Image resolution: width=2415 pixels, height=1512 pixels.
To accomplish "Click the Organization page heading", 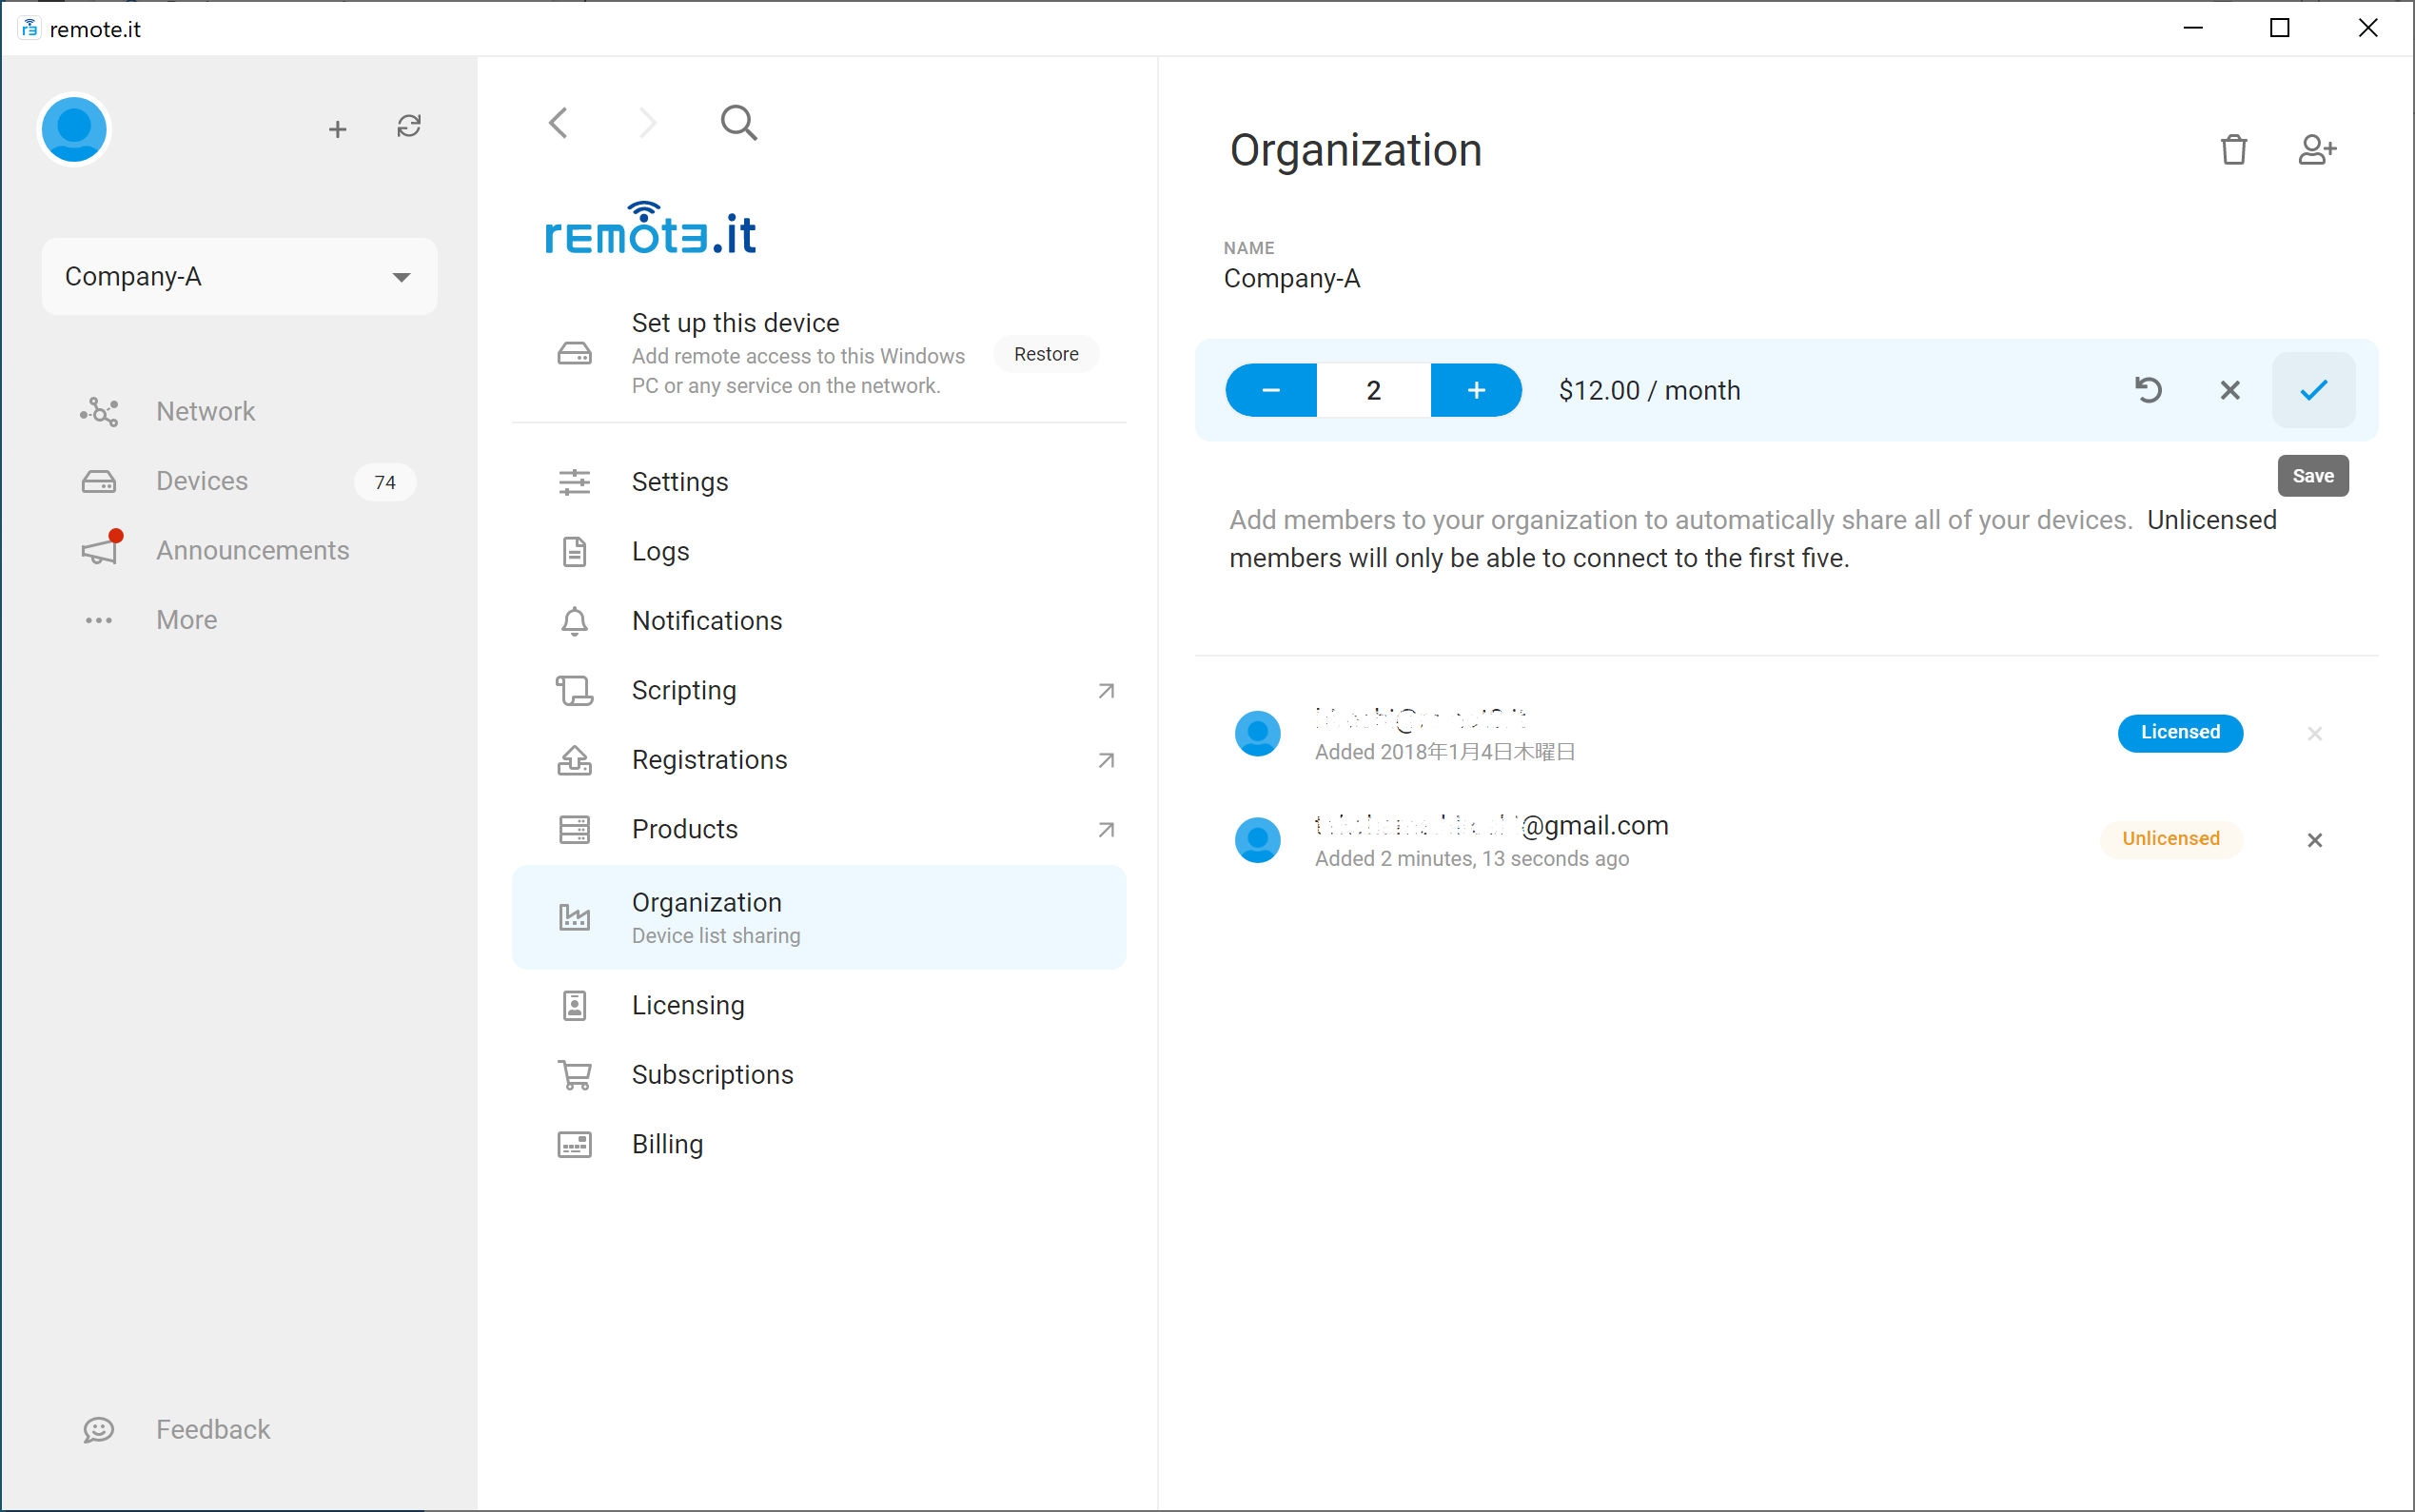I will pos(1355,150).
